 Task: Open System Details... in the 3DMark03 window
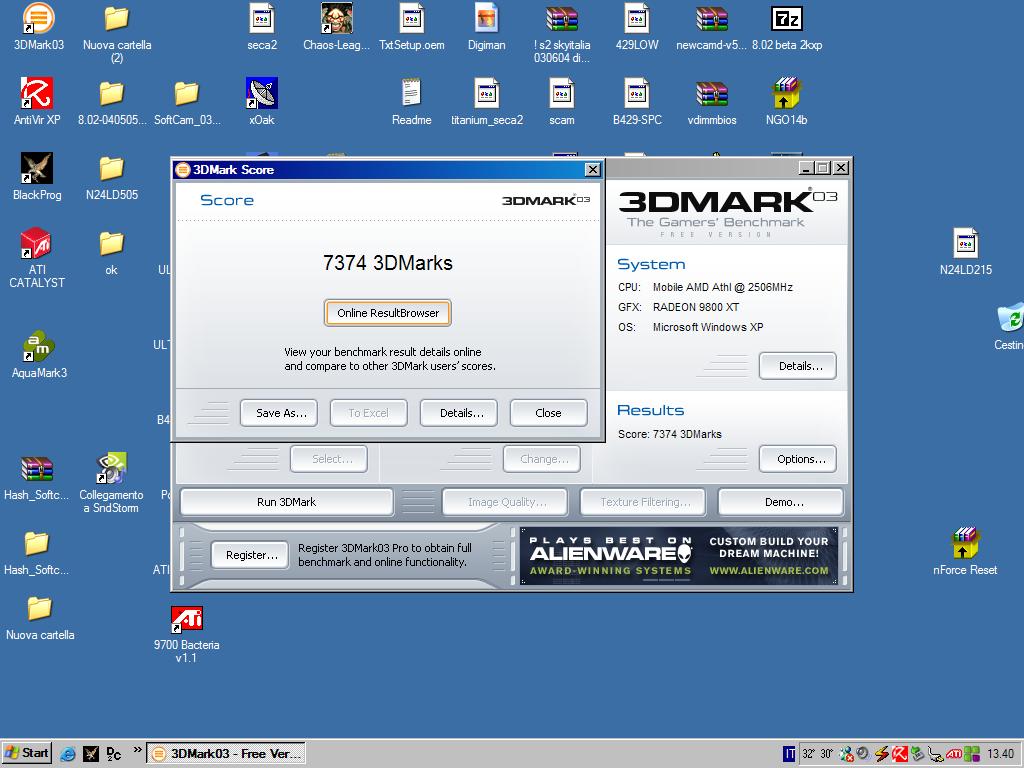798,366
